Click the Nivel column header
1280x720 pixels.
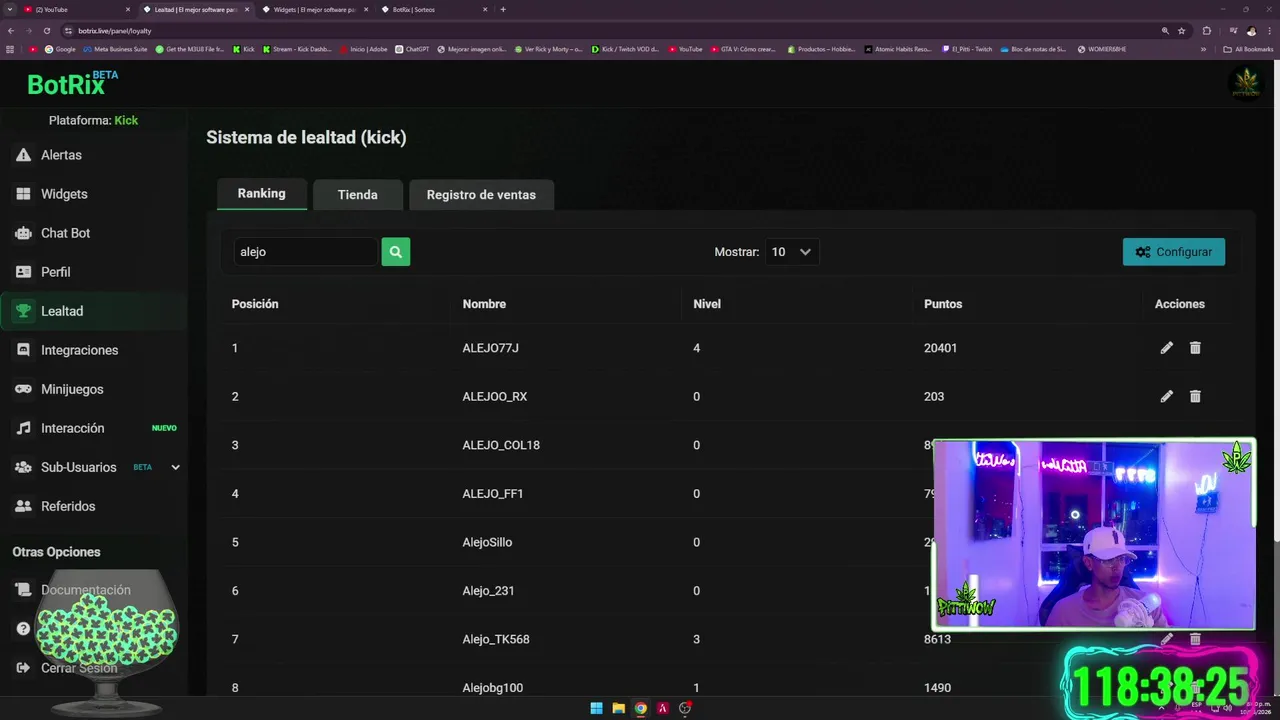tap(707, 304)
